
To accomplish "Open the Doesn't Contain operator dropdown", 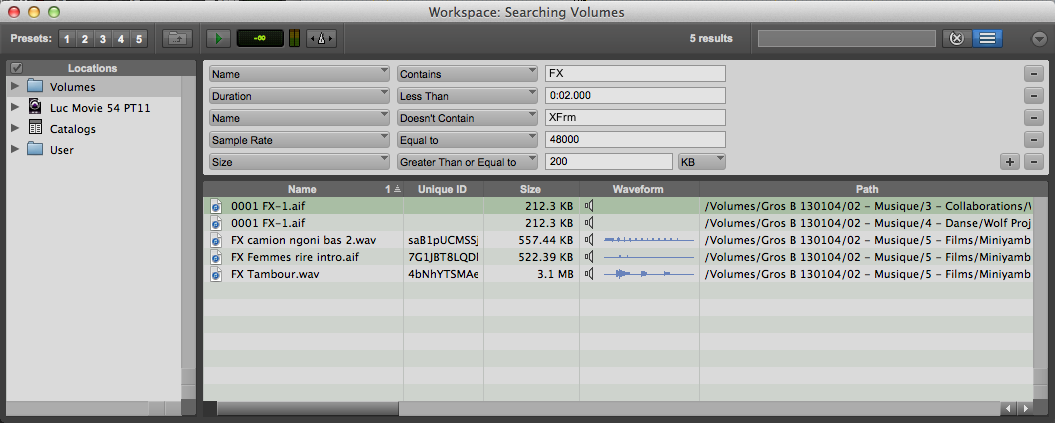I will coord(468,118).
